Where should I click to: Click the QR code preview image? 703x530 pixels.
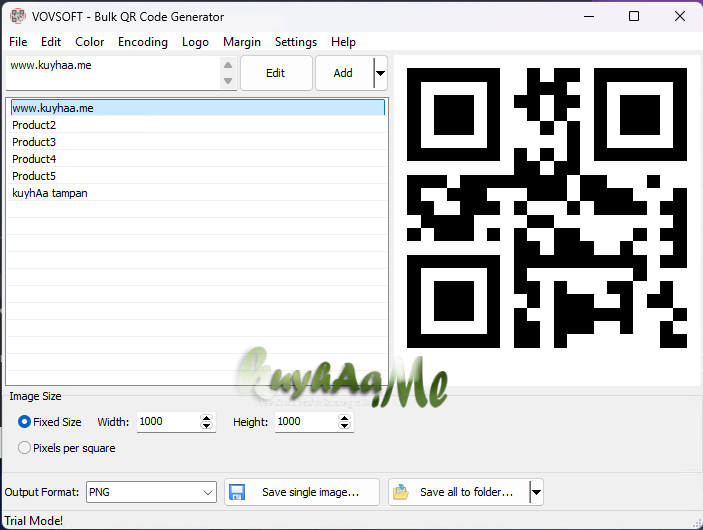[x=547, y=208]
